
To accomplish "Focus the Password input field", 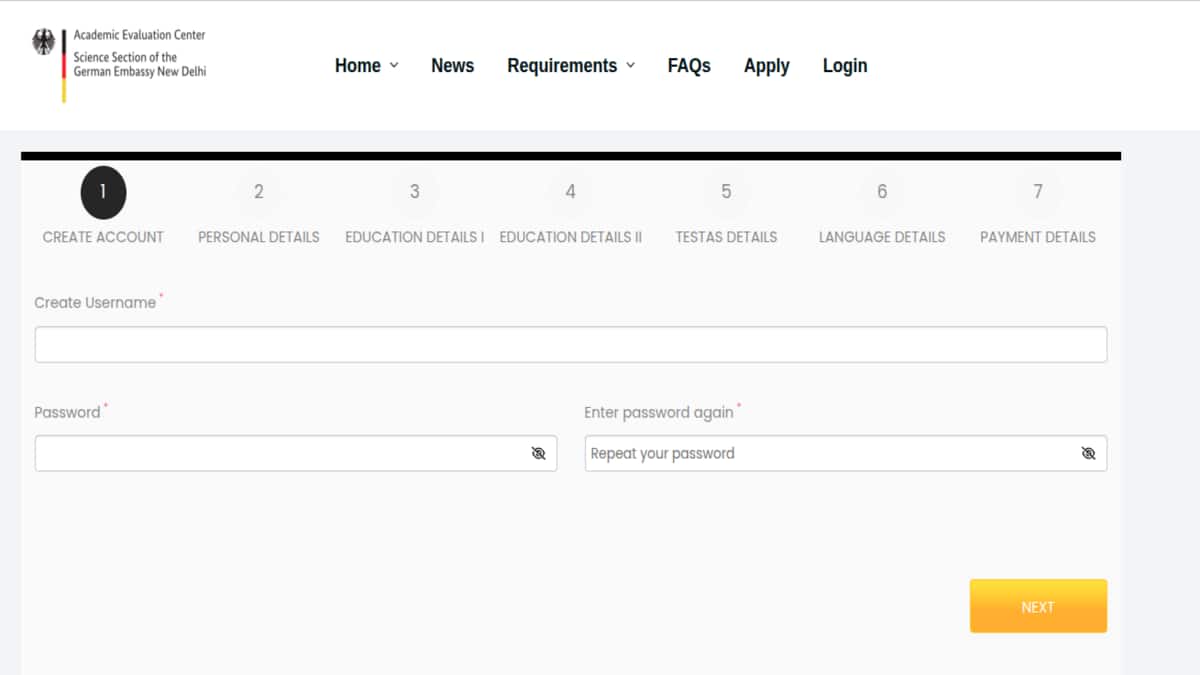I will coord(296,453).
